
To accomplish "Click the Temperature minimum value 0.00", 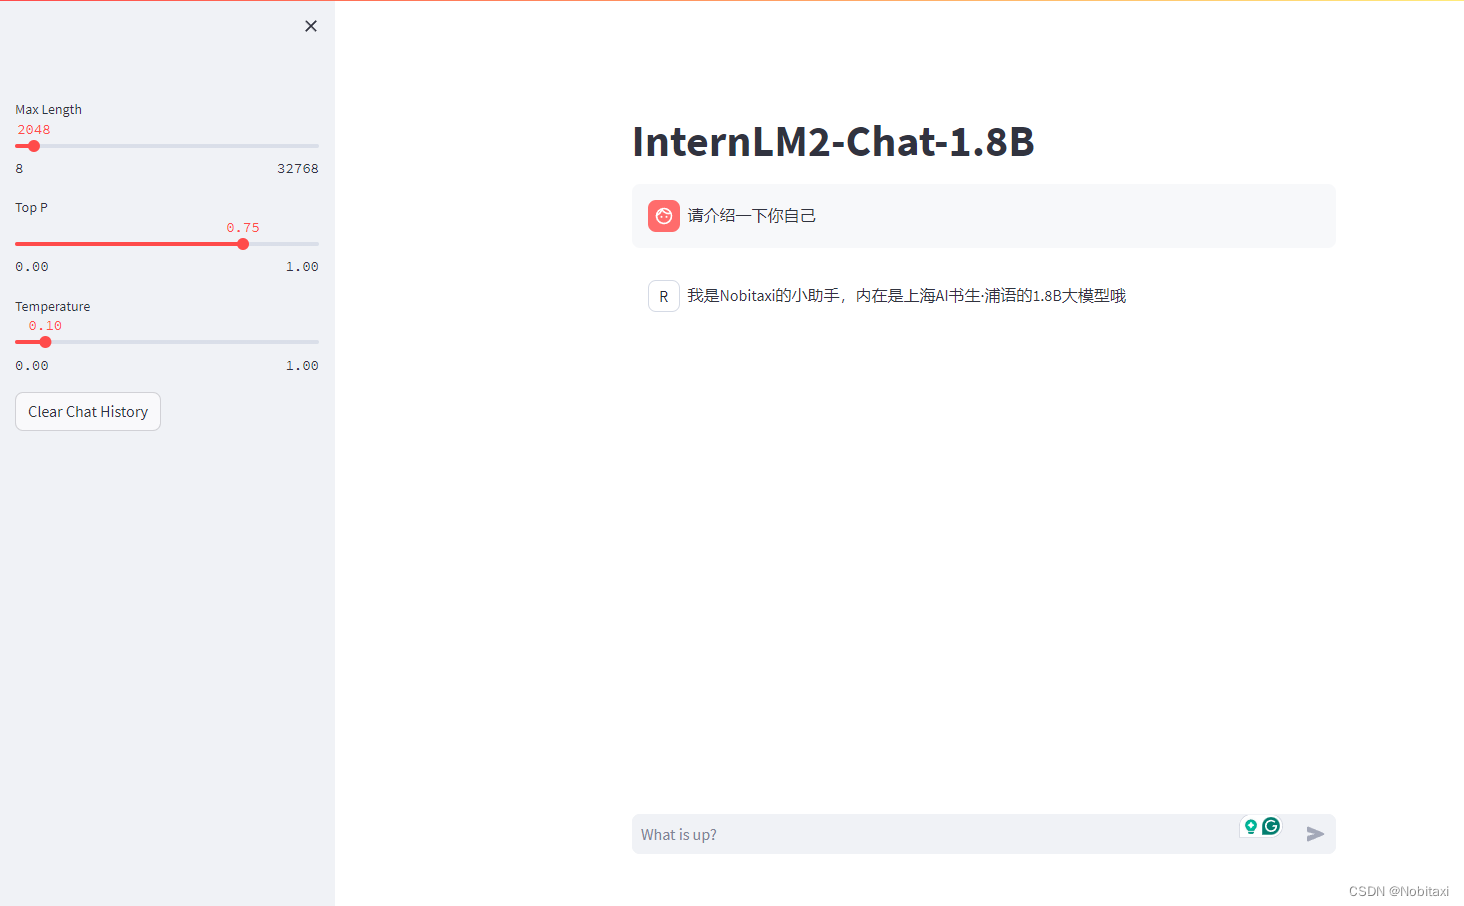I will point(32,365).
